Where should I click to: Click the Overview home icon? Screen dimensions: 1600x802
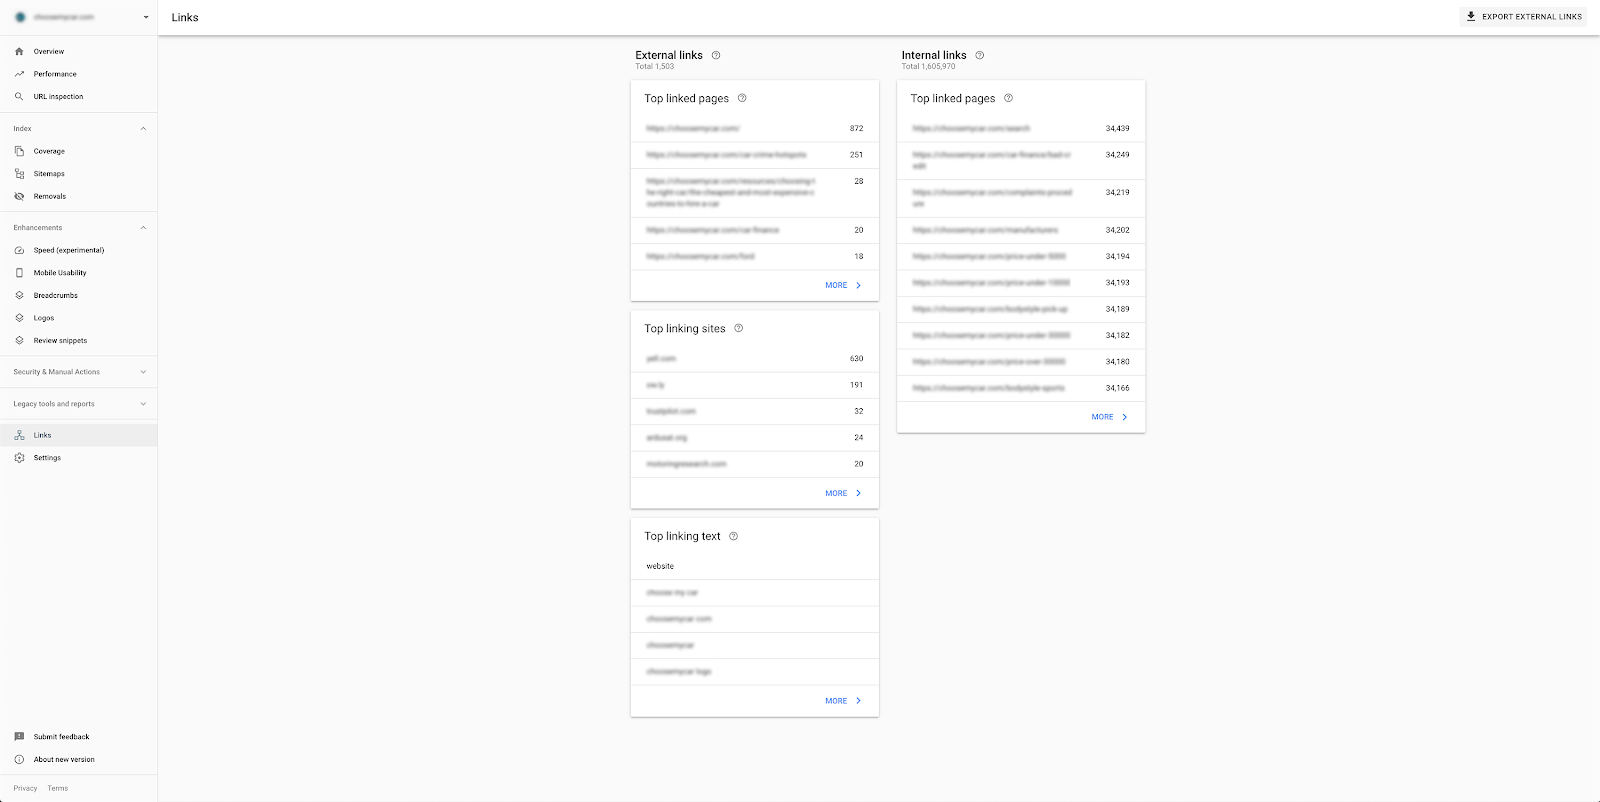tap(19, 51)
